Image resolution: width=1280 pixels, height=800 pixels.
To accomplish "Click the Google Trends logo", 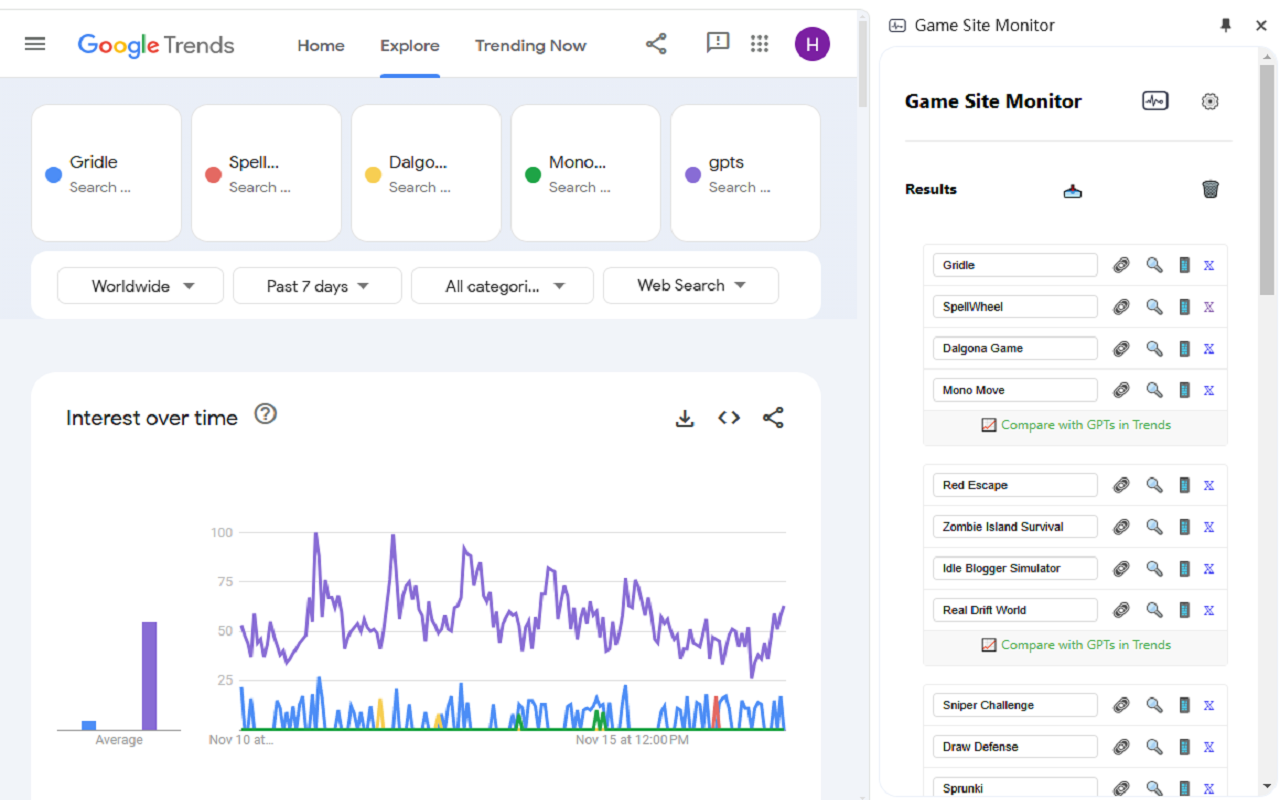I will [156, 45].
